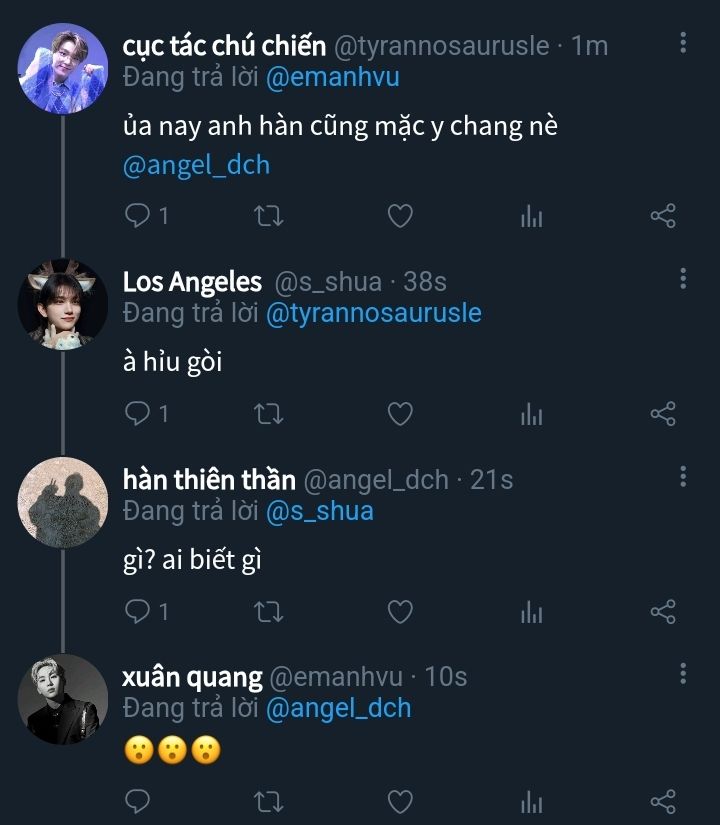Share the hàn thiên thần tweet
This screenshot has height=825, width=720.
click(663, 611)
